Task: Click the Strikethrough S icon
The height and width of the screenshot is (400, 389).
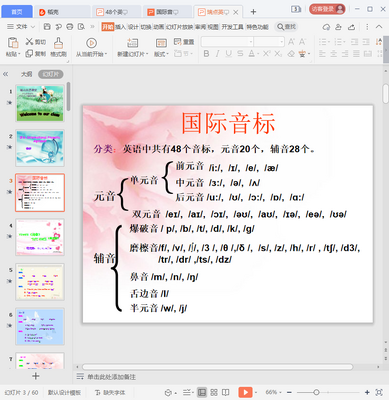Action: coord(240,53)
